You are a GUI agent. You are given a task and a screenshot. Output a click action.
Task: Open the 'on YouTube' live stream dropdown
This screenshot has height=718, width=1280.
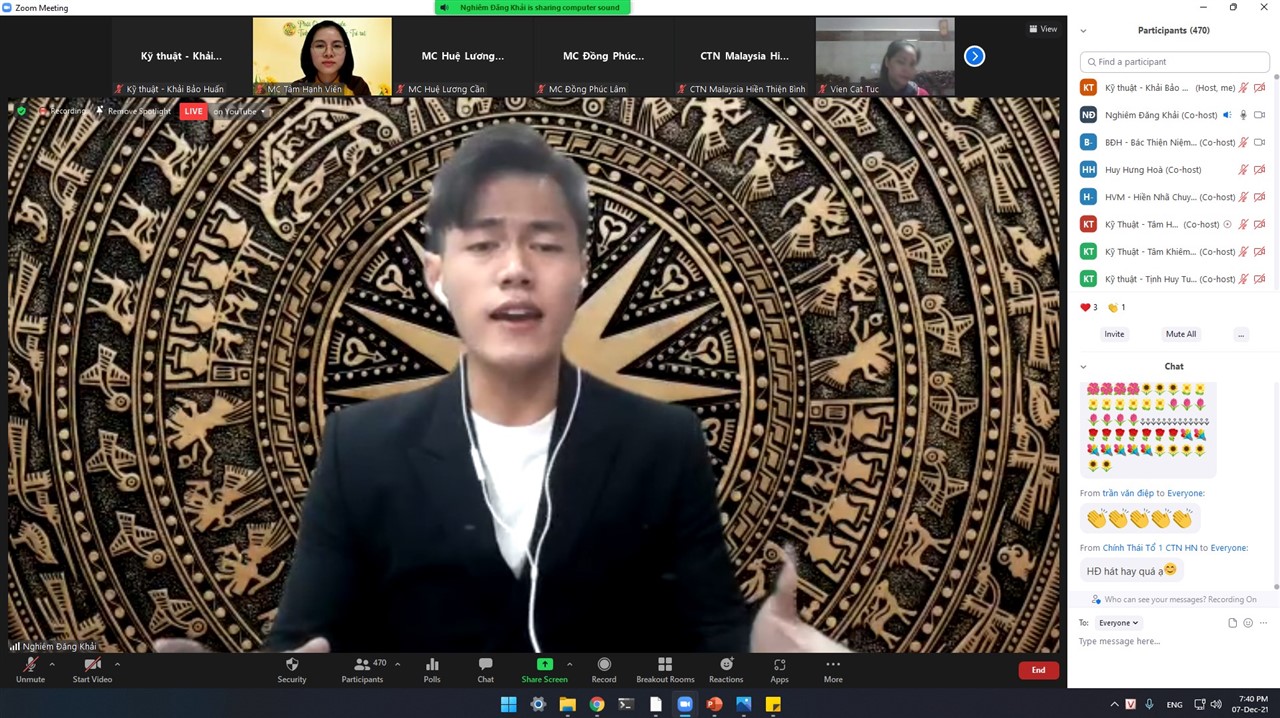tap(238, 111)
